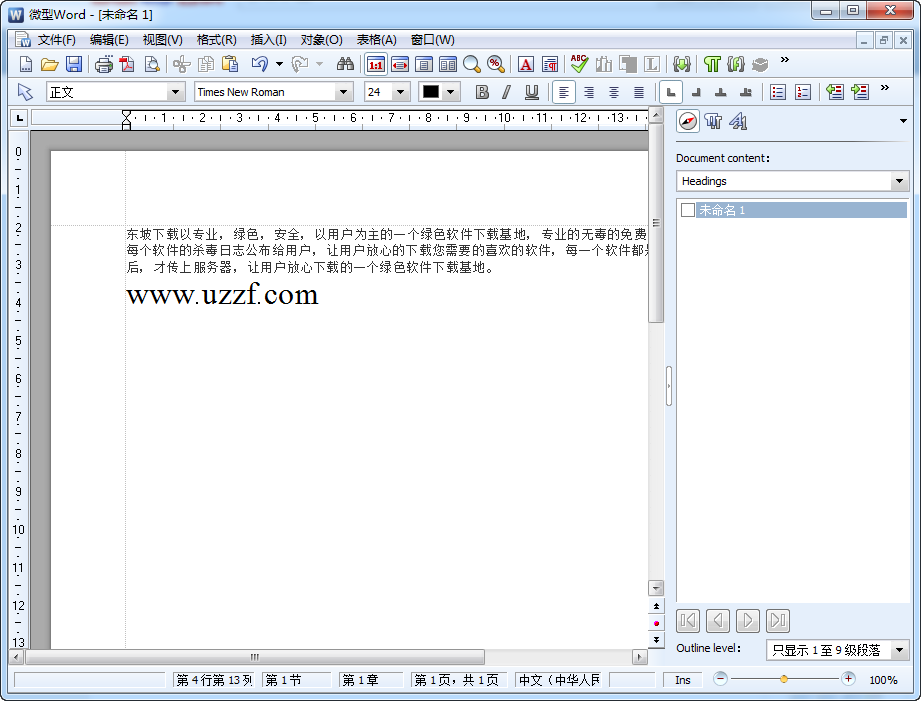Save document with floppy disk icon
This screenshot has width=921, height=701.
73,64
